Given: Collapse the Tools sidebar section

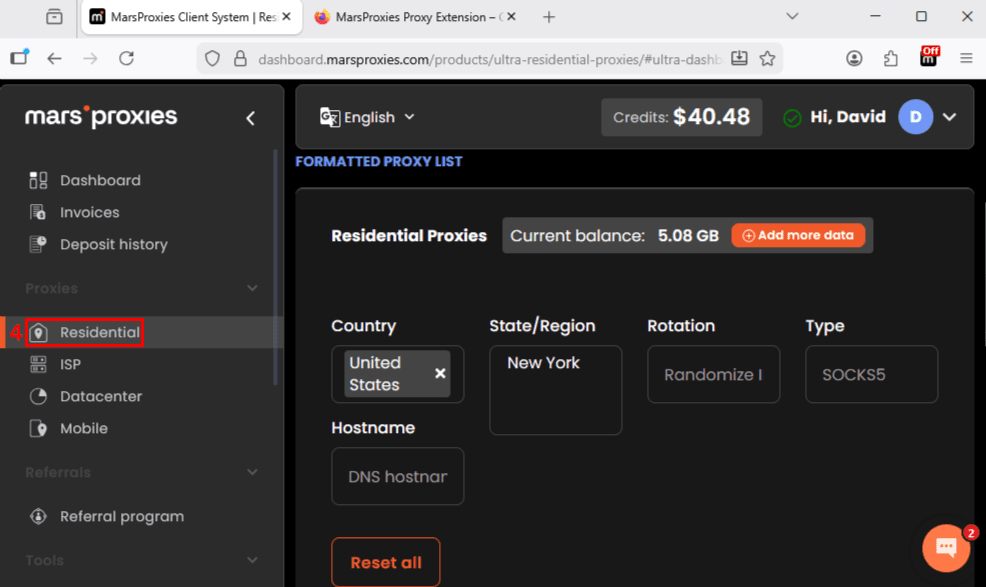Looking at the screenshot, I should click(252, 560).
